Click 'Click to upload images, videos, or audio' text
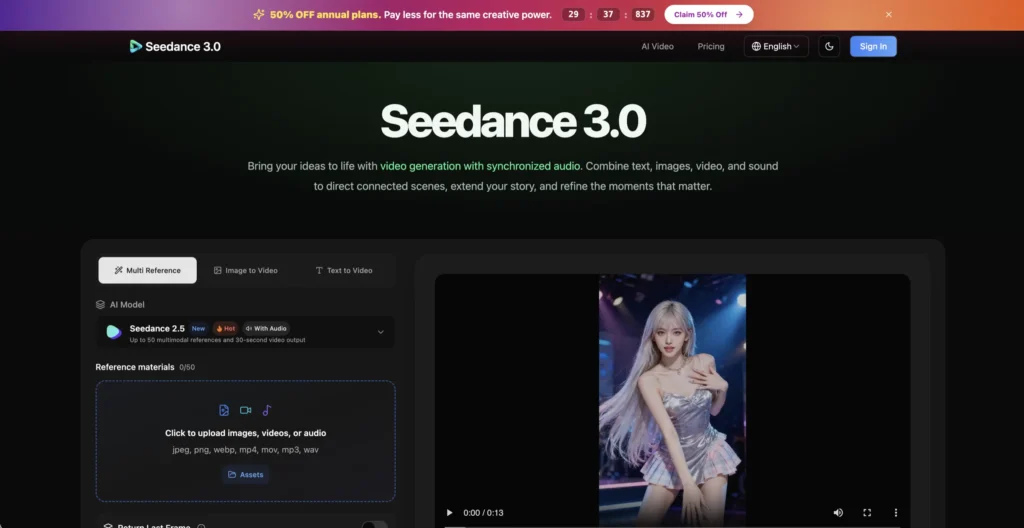Image resolution: width=1024 pixels, height=528 pixels. click(x=246, y=433)
